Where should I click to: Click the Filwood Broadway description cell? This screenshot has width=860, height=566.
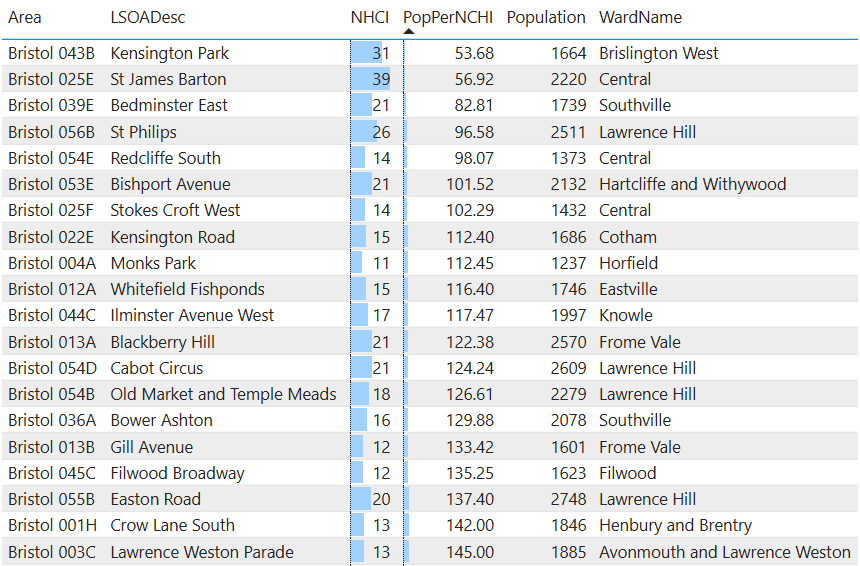177,473
